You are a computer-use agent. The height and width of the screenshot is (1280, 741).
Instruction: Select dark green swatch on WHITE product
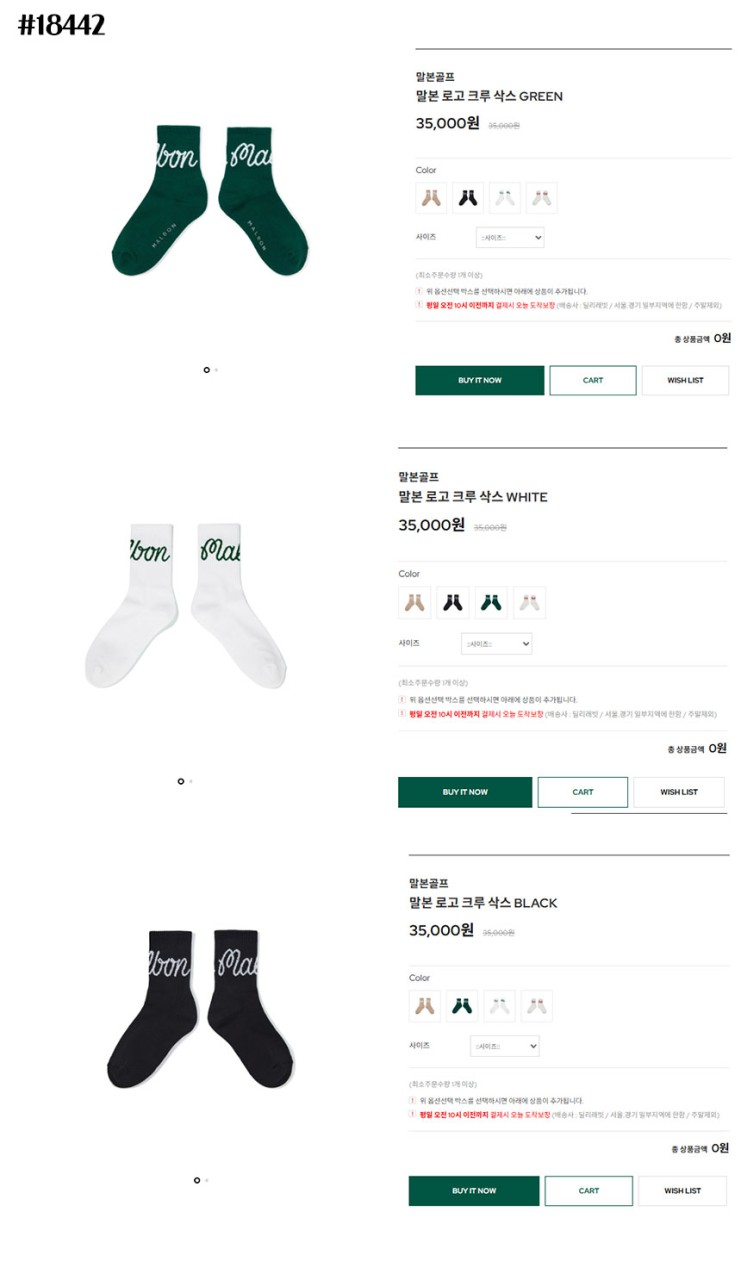[x=491, y=602]
